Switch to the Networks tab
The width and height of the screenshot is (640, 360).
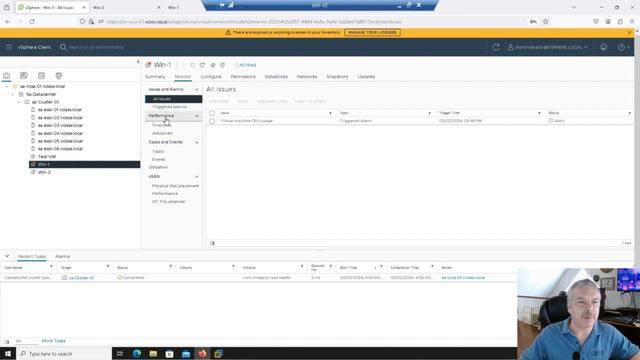307,77
